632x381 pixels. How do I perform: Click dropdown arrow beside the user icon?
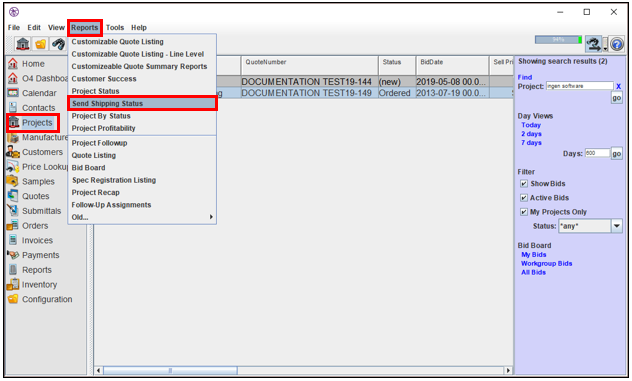click(605, 44)
